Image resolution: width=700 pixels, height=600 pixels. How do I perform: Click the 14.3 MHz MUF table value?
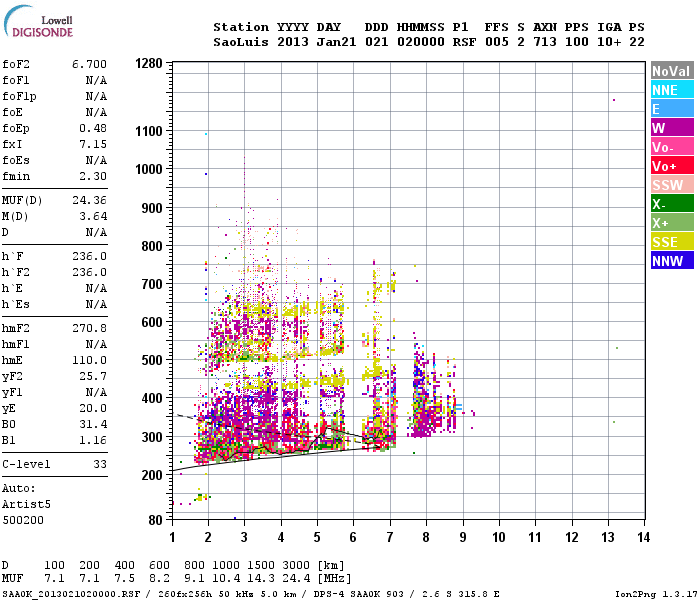tap(261, 579)
